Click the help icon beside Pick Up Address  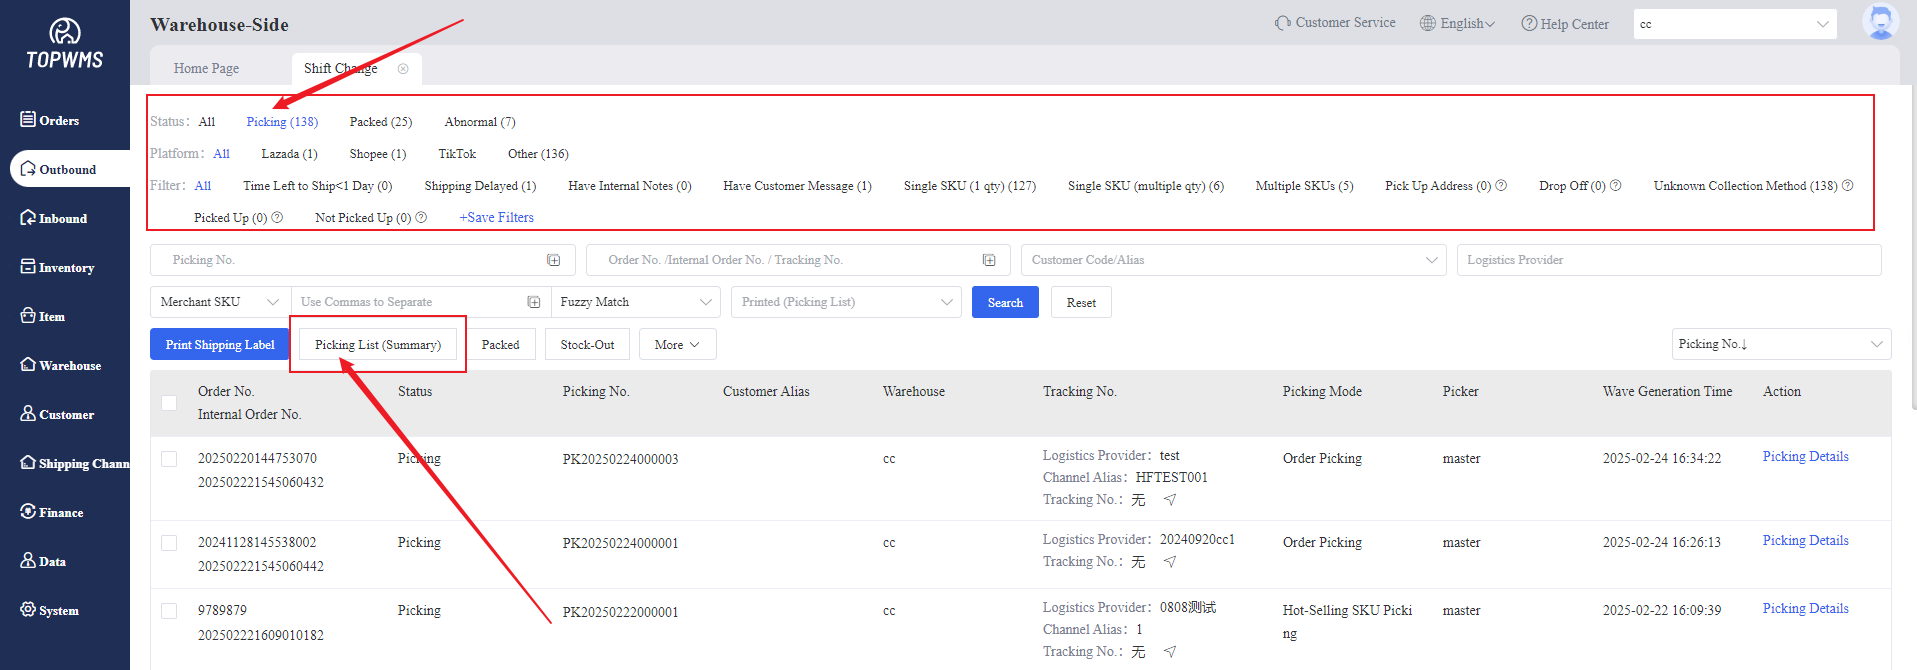point(1501,186)
